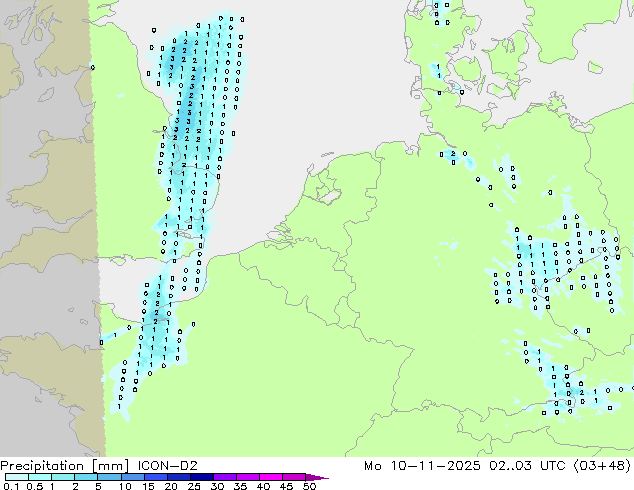Click the 'Precipitation [mm]' title text
Screen dimensions: 634x490
click(64, 466)
